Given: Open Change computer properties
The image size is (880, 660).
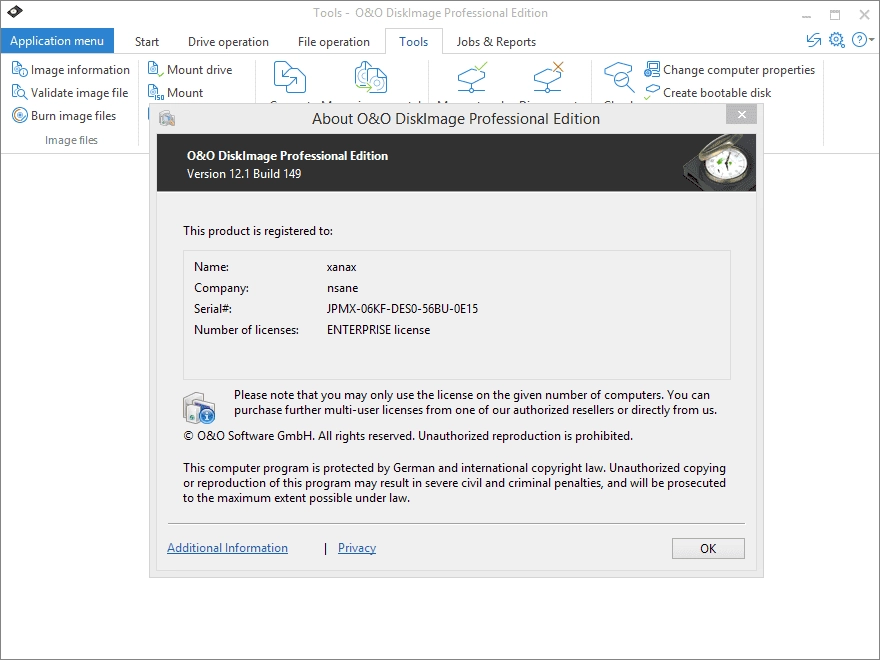Looking at the screenshot, I should coord(730,70).
